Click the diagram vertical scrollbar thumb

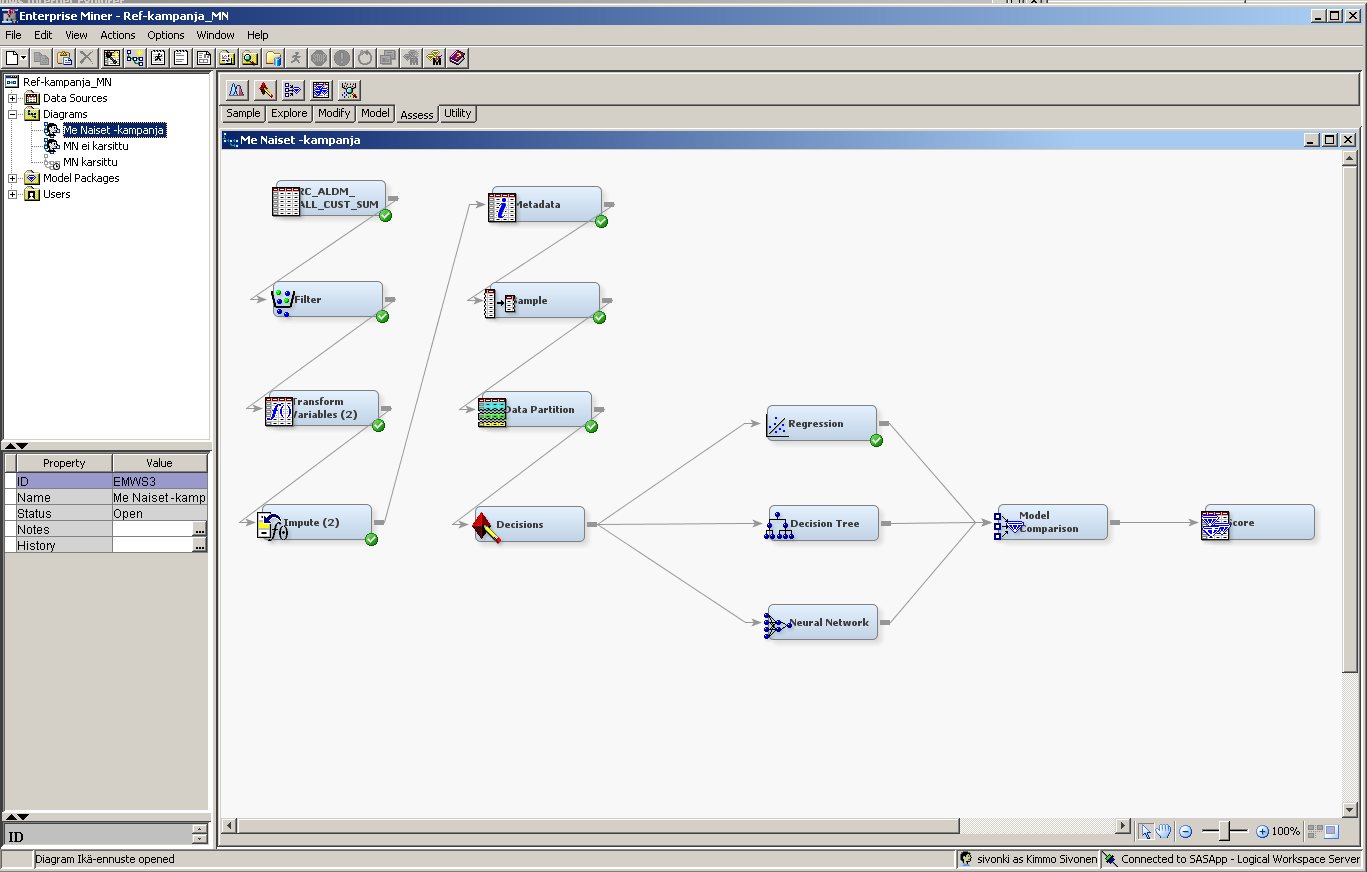[x=1349, y=418]
